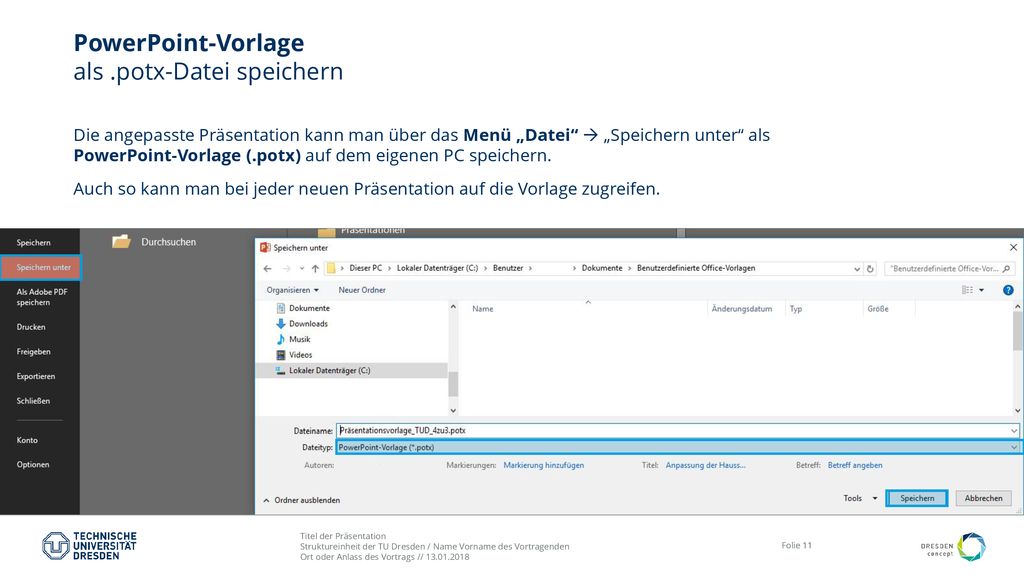This screenshot has width=1024, height=576.
Task: Select Videos in the navigation tree
Action: coord(300,355)
